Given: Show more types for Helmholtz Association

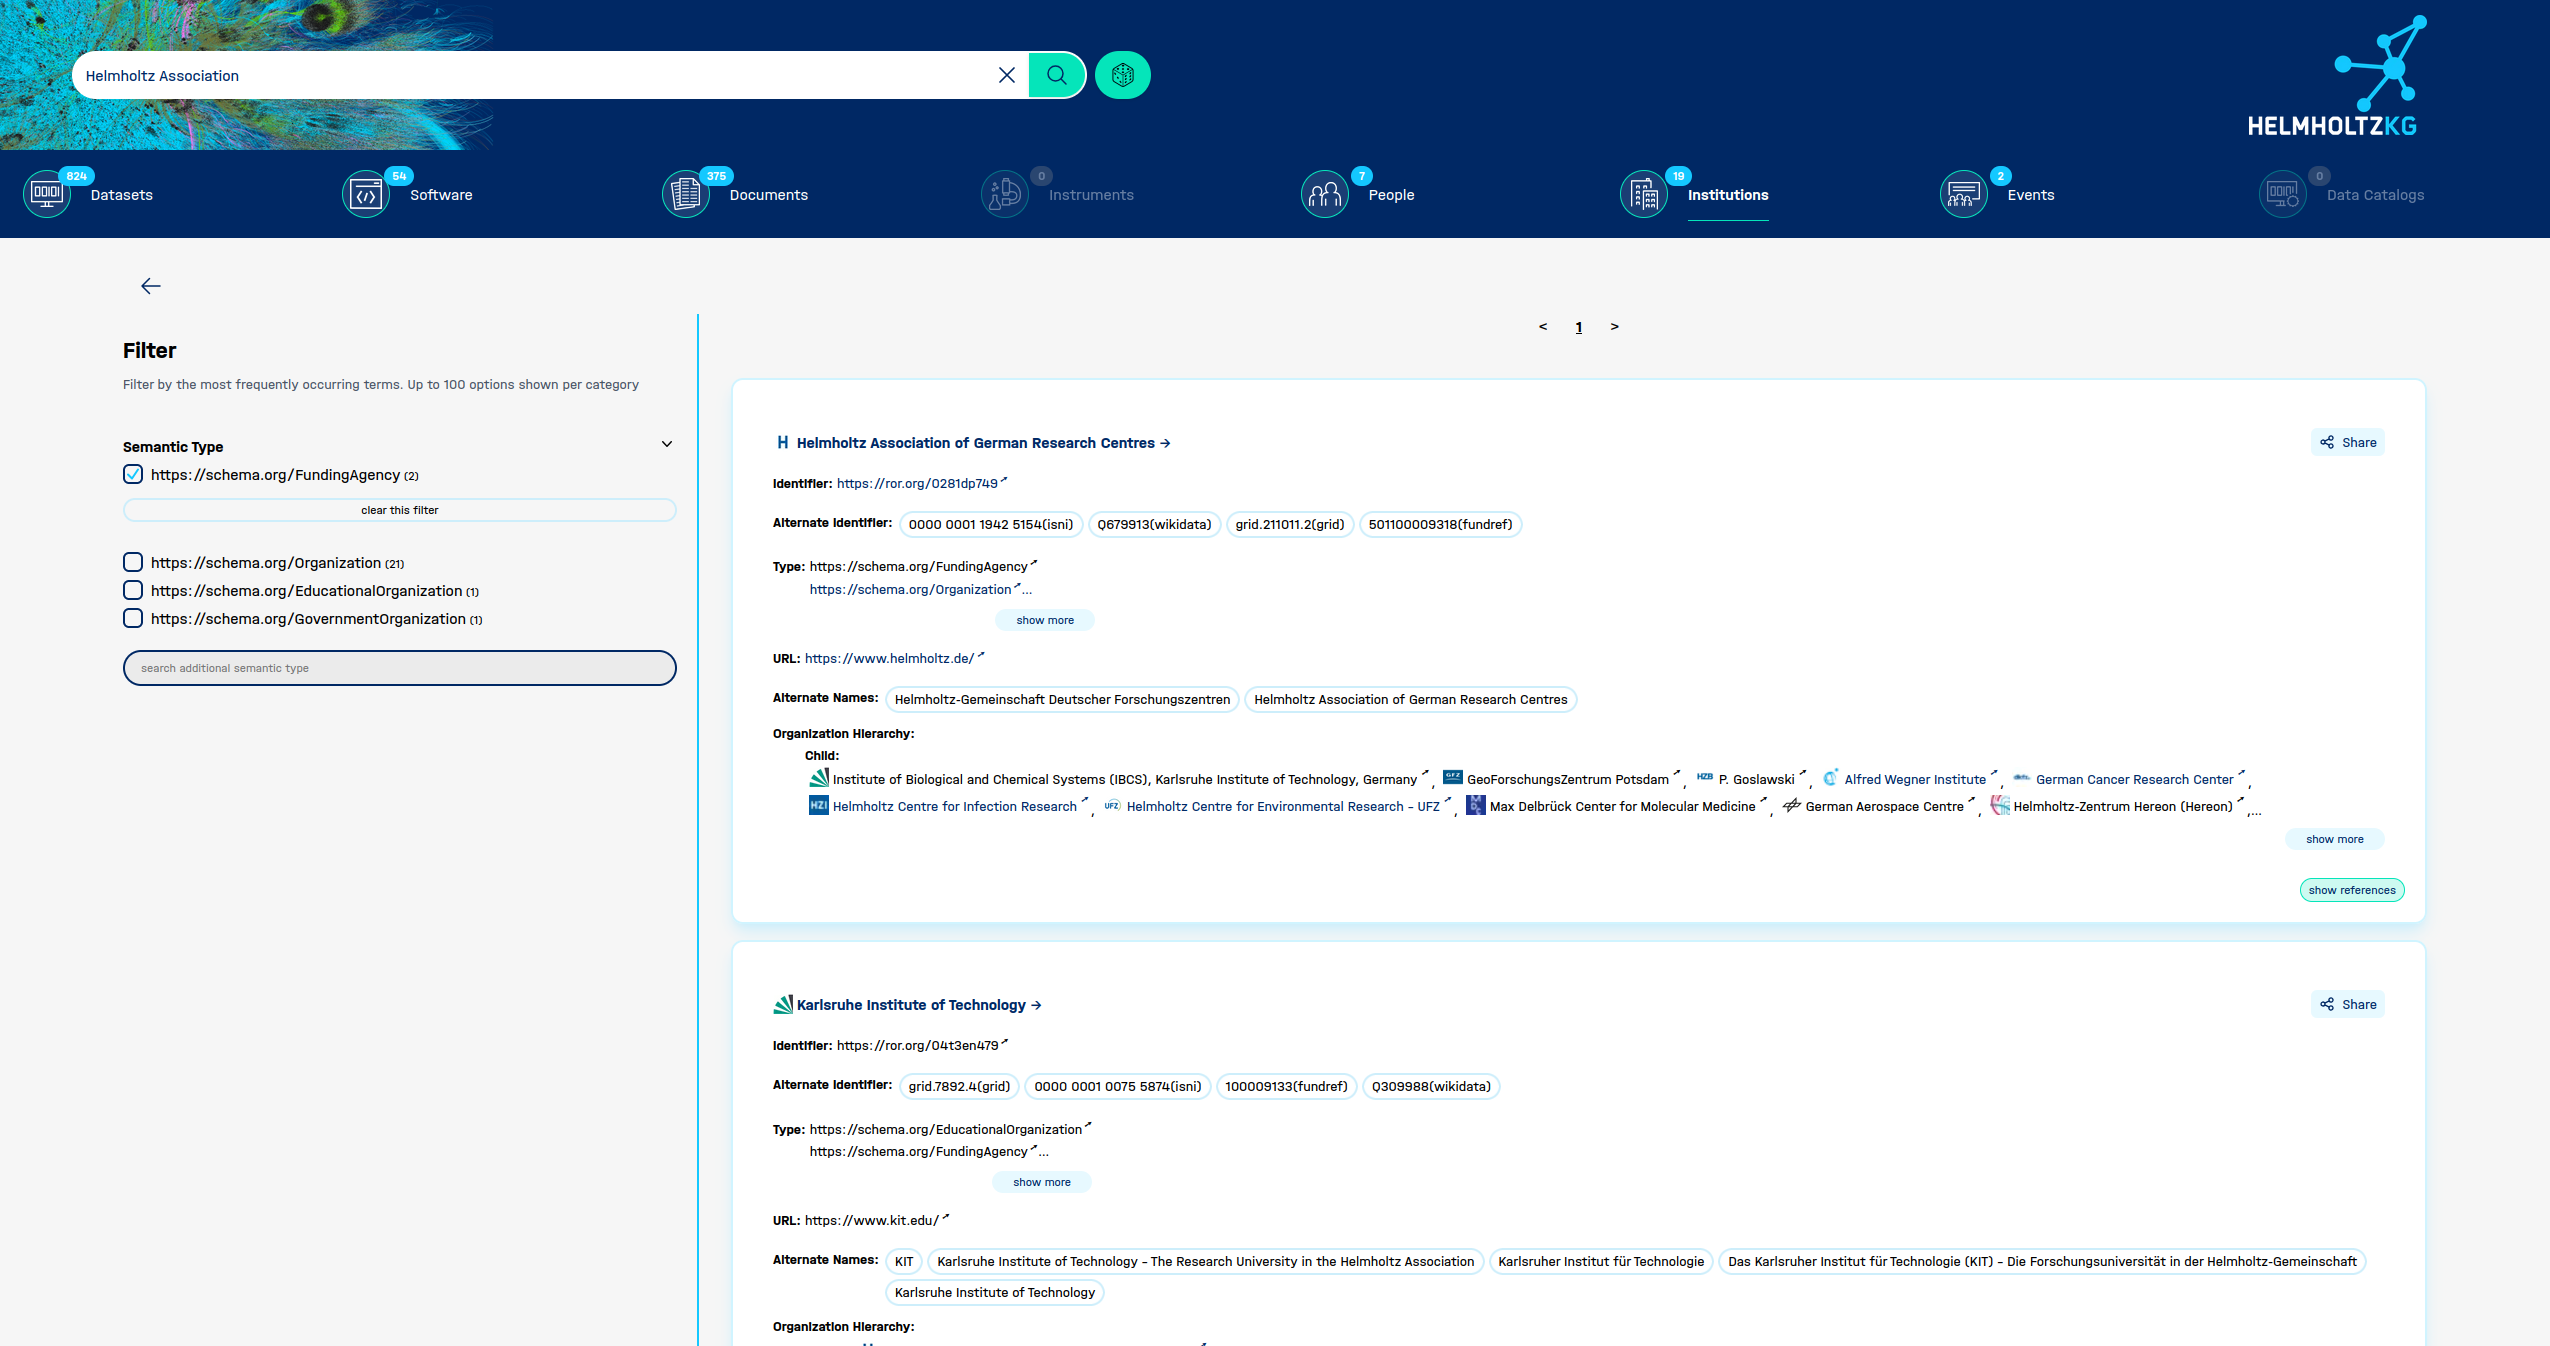Looking at the screenshot, I should [1044, 620].
